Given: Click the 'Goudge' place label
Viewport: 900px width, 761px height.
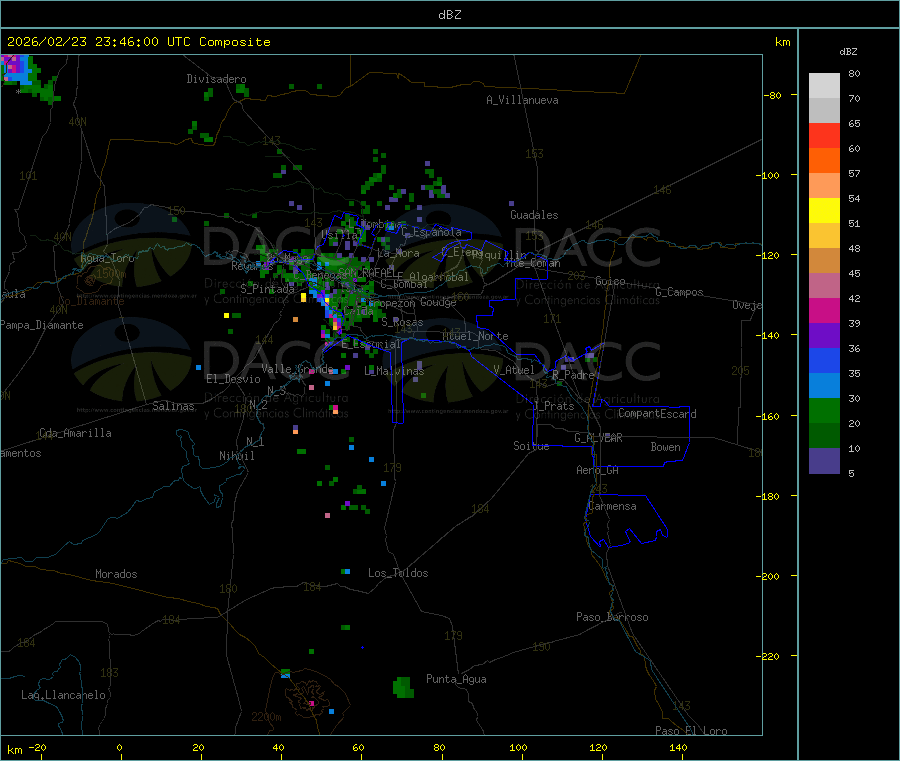Looking at the screenshot, I should click(x=438, y=302).
